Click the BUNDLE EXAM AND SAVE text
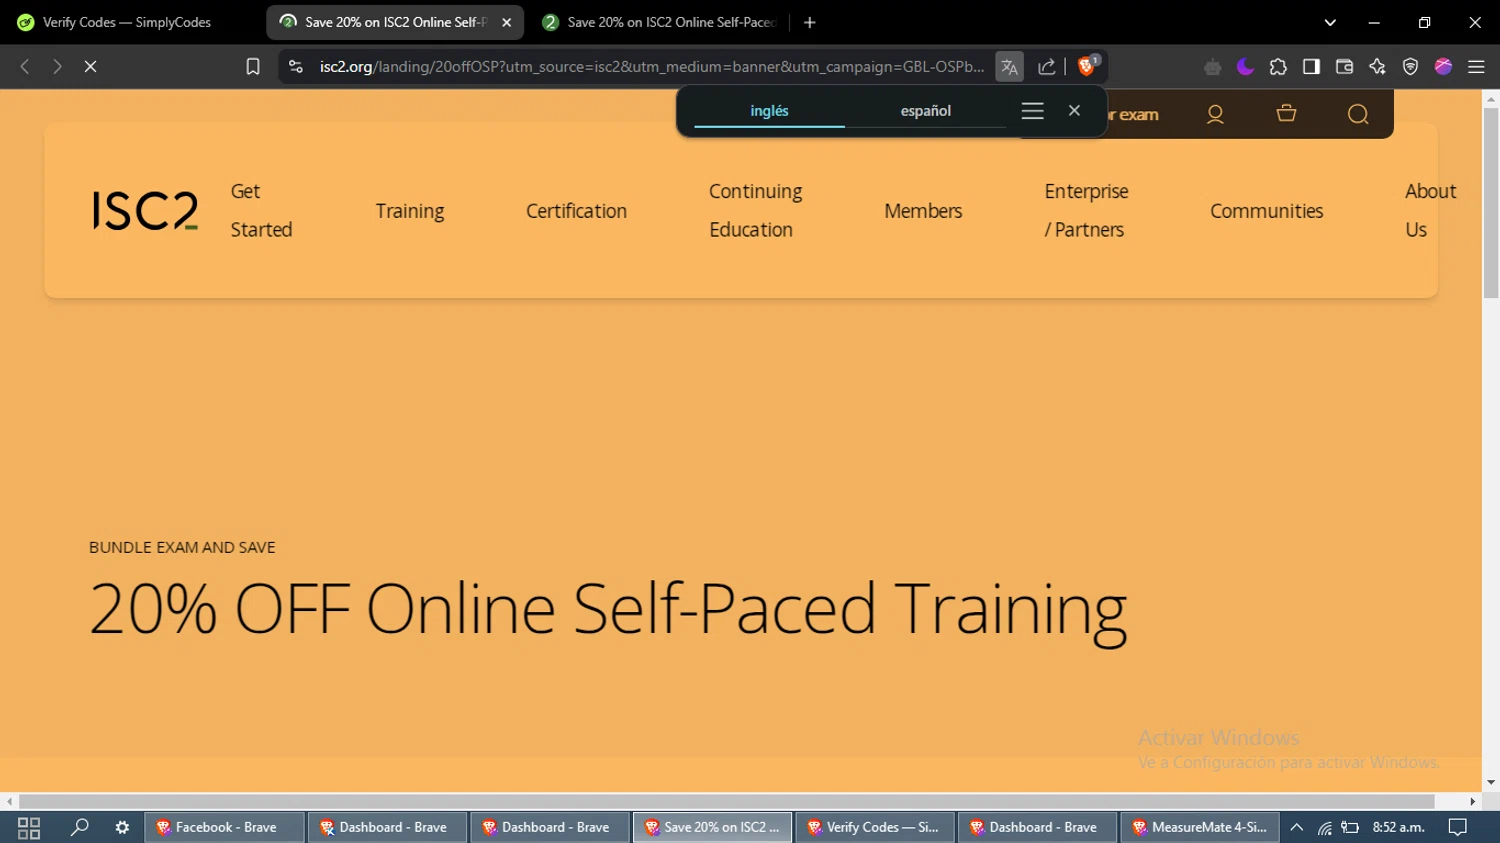This screenshot has height=843, width=1500. point(182,547)
